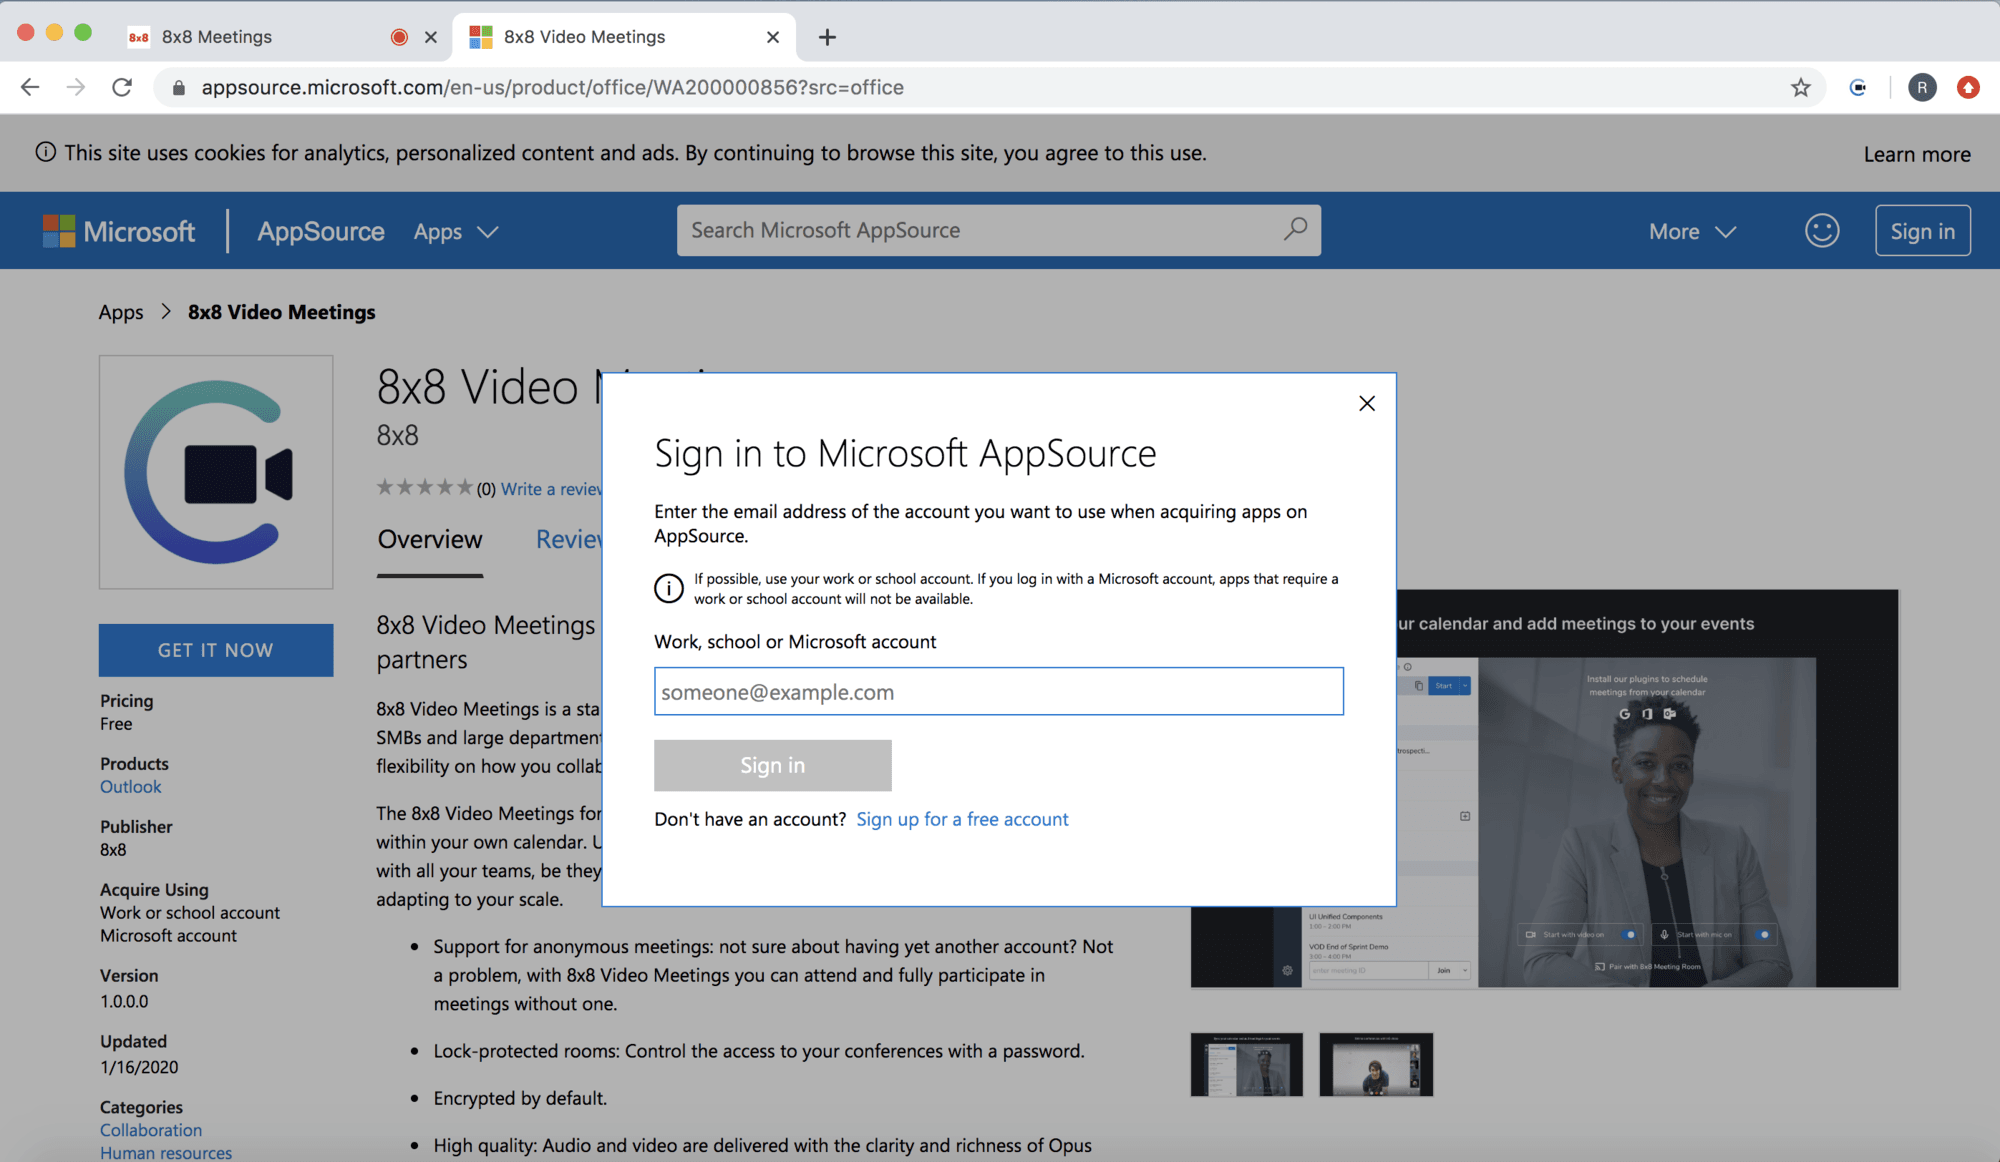Reload the page with the refresh icon
Viewport: 2000px width, 1162px height.
click(122, 88)
